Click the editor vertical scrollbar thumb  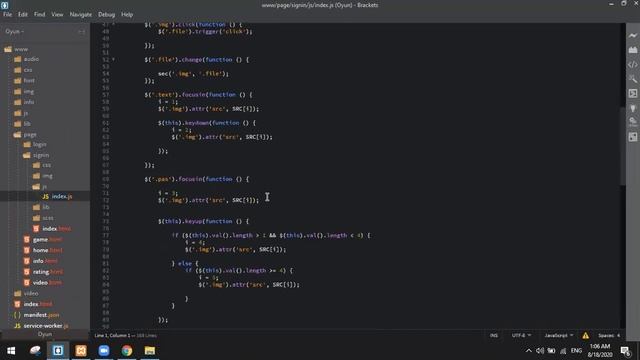(x=622, y=146)
